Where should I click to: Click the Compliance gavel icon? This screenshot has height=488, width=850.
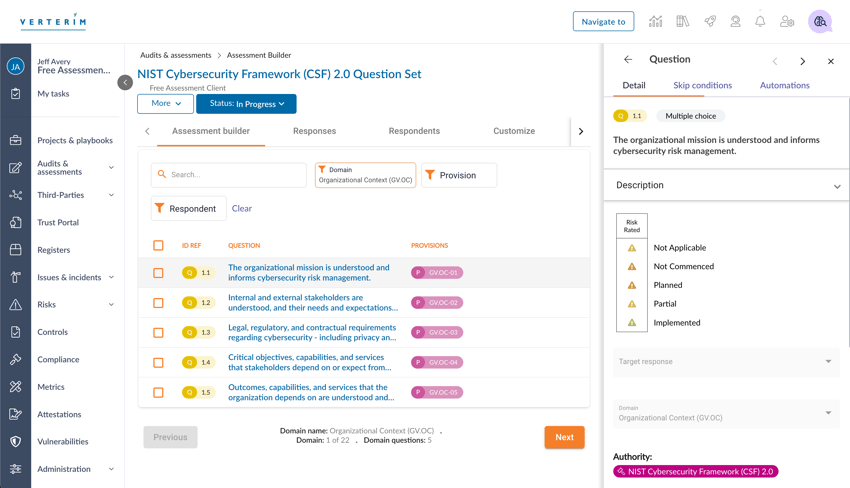[15, 359]
